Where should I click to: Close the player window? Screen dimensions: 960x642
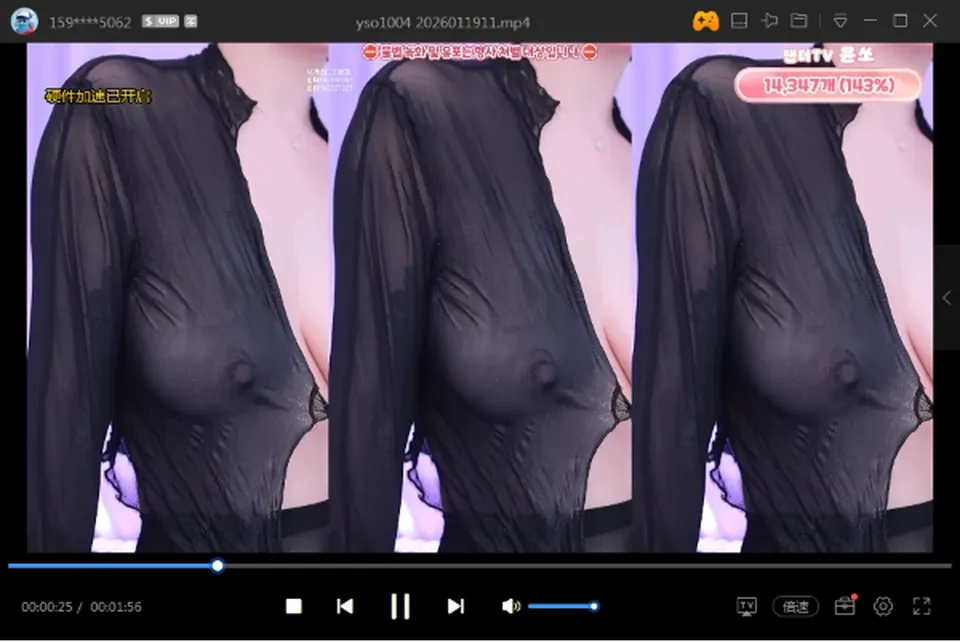tap(930, 21)
